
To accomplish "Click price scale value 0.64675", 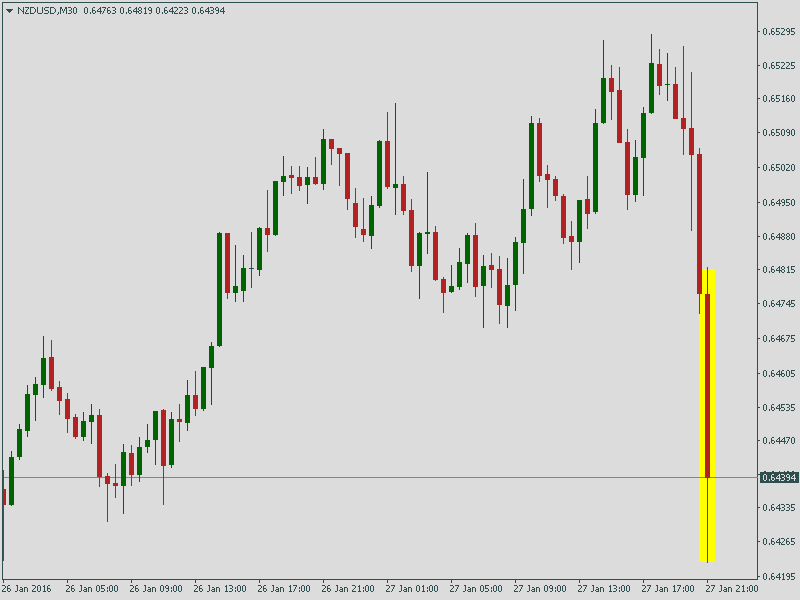I will point(779,338).
